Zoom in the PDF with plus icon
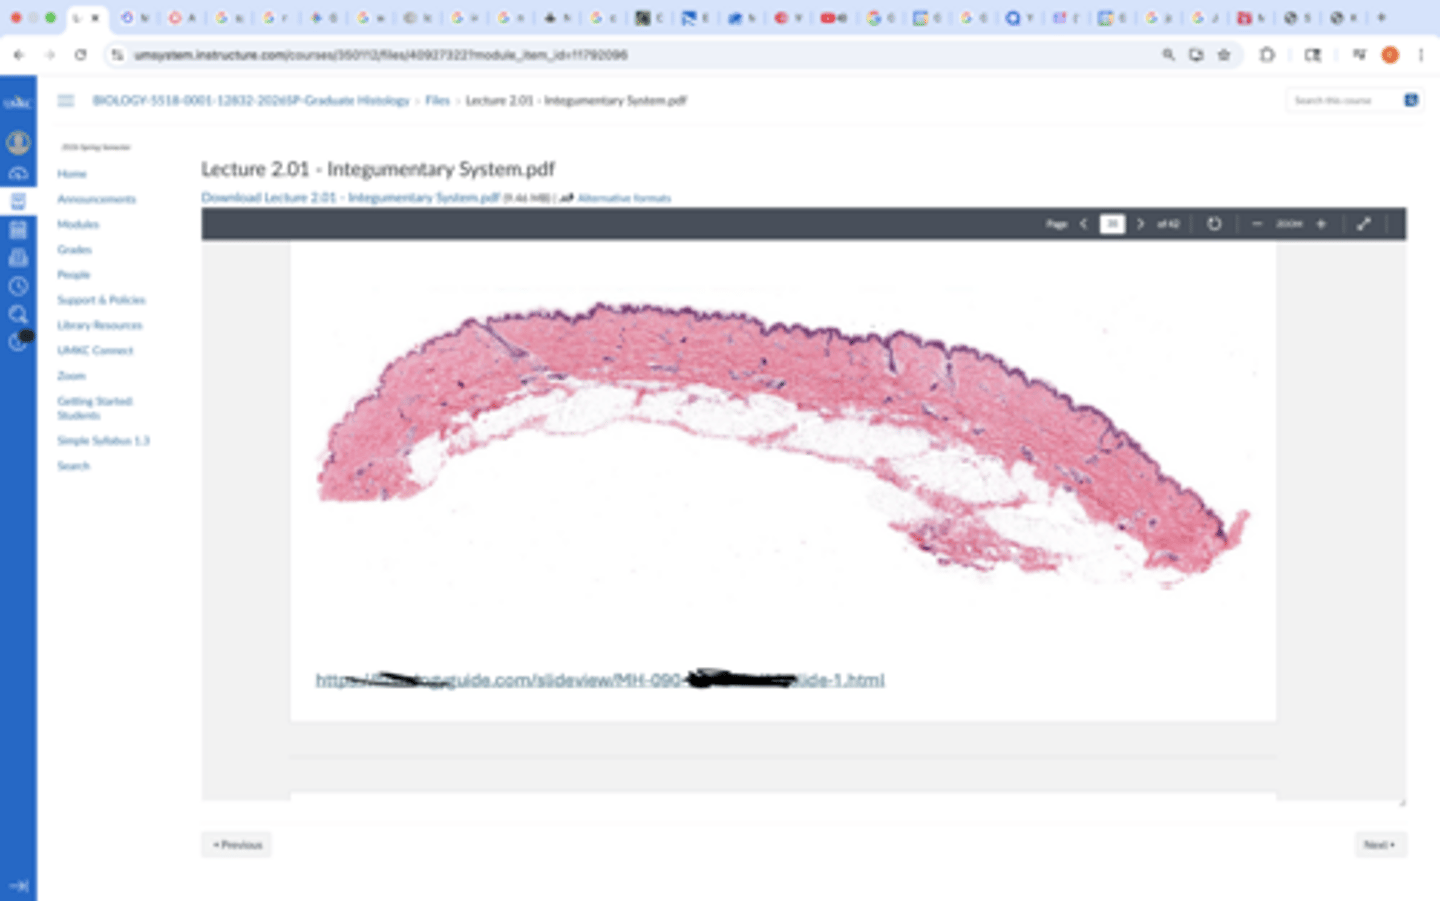Image resolution: width=1440 pixels, height=901 pixels. tap(1321, 224)
